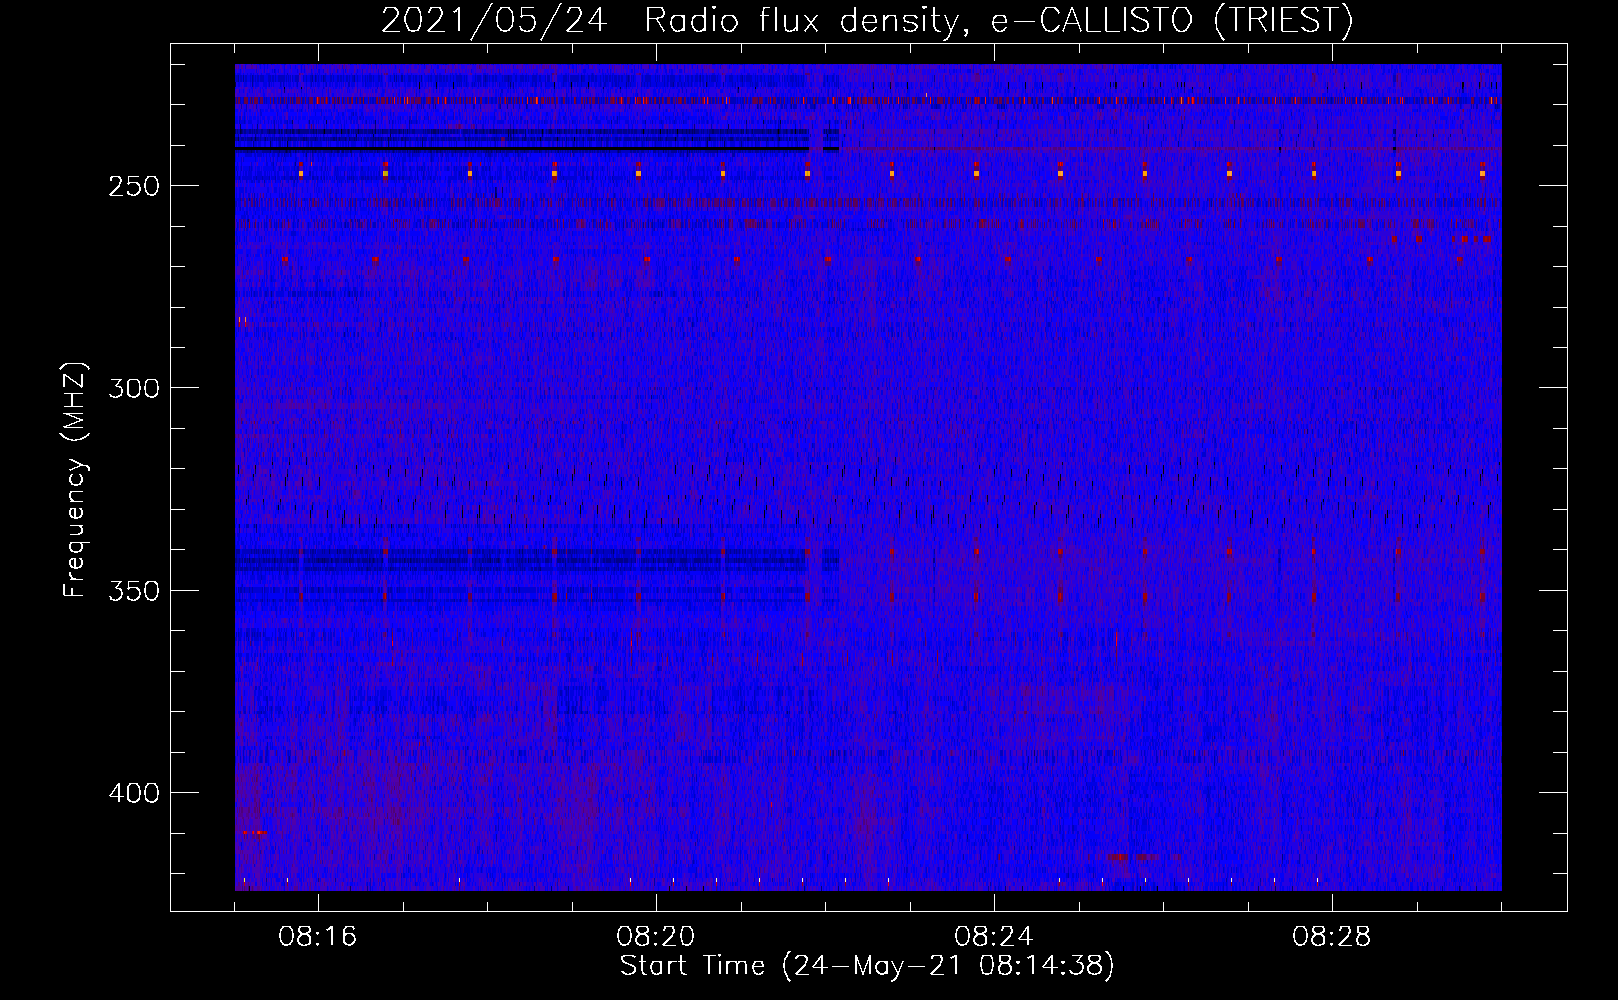Click the 'e-CALLISTO (TRIEST)' station label
The image size is (1618, 1000).
pos(1171,21)
